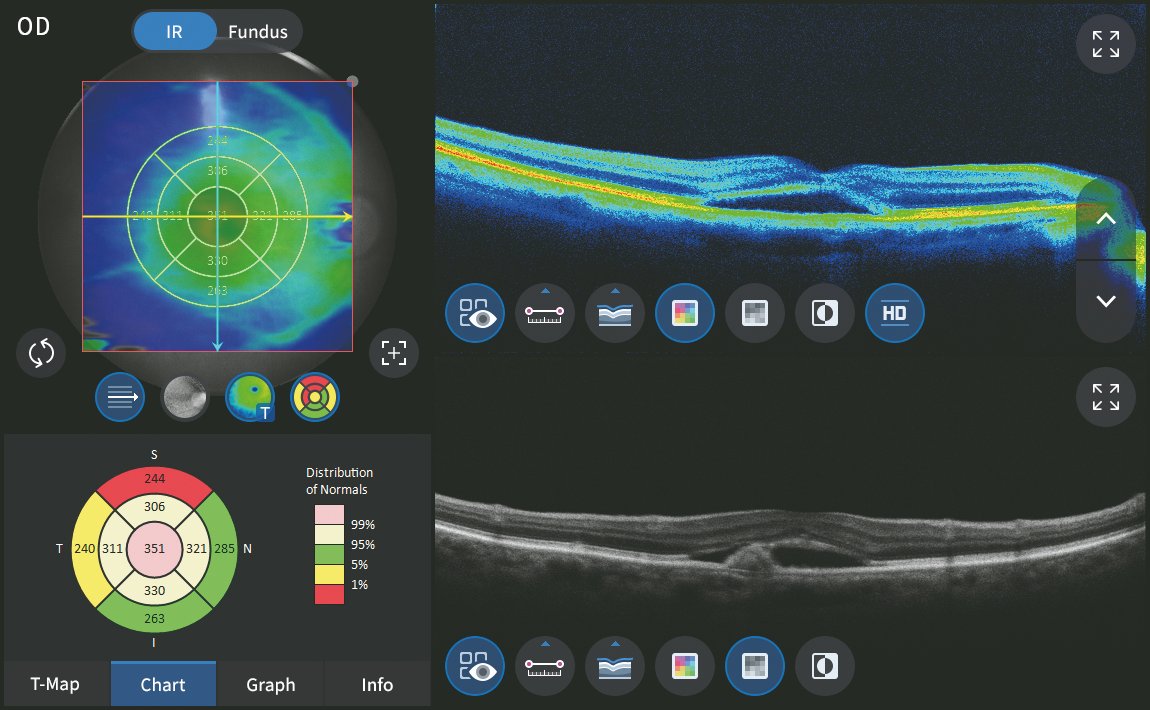Expand the top OCT scan to fullscreen

click(1105, 44)
